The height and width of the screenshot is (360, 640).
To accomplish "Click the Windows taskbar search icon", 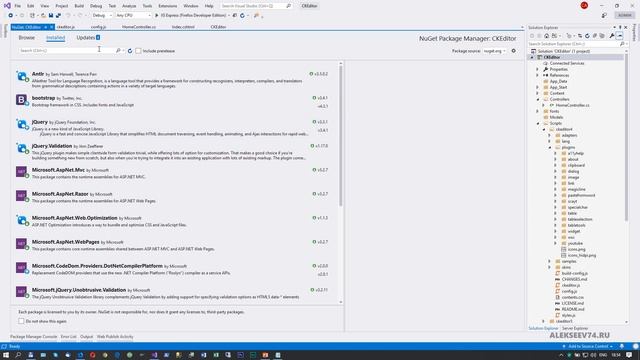I will pyautogui.click(x=18, y=355).
